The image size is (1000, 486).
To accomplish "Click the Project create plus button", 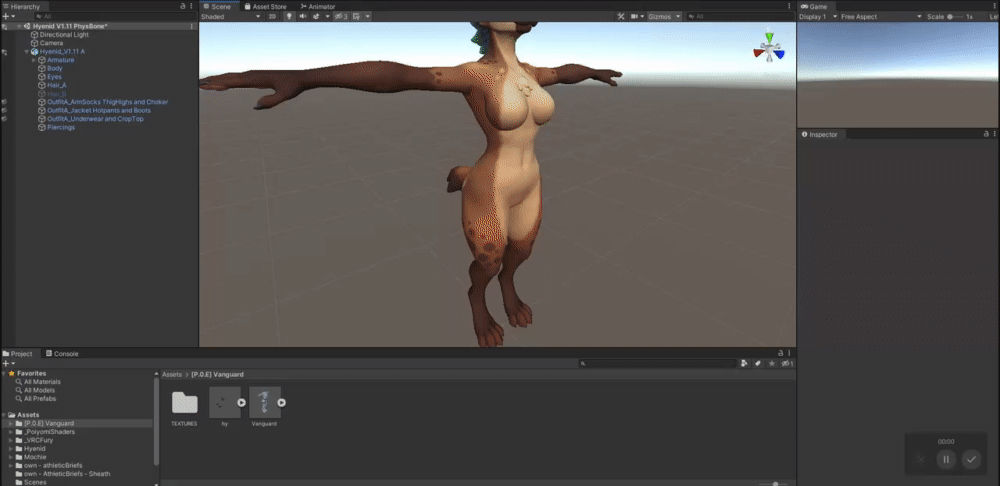I will 6,363.
